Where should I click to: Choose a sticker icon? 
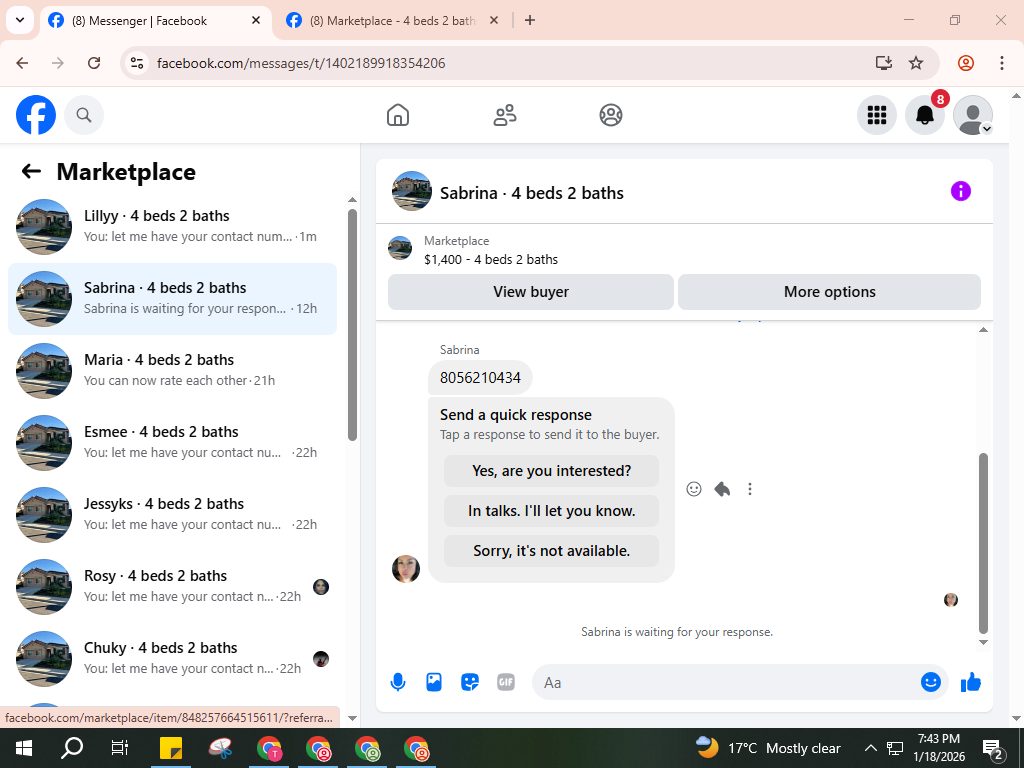click(x=470, y=682)
